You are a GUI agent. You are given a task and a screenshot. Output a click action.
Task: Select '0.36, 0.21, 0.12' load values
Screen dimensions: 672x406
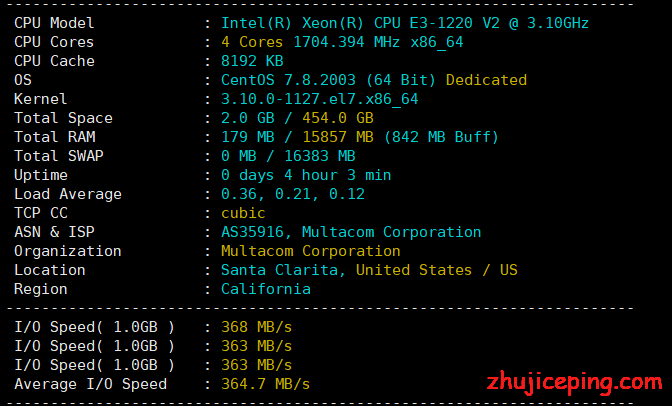tap(293, 194)
